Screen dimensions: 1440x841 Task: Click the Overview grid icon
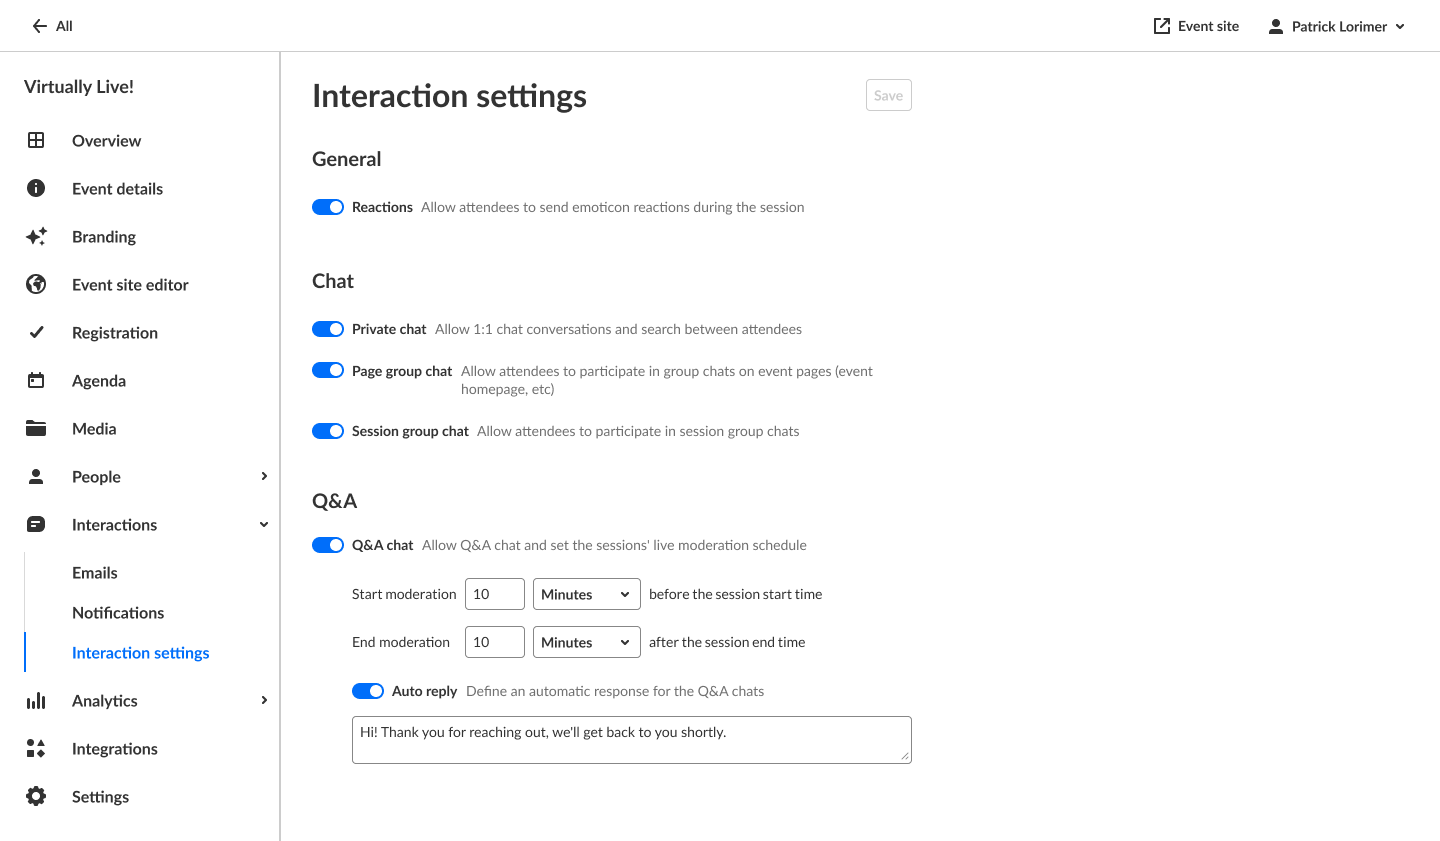[36, 140]
